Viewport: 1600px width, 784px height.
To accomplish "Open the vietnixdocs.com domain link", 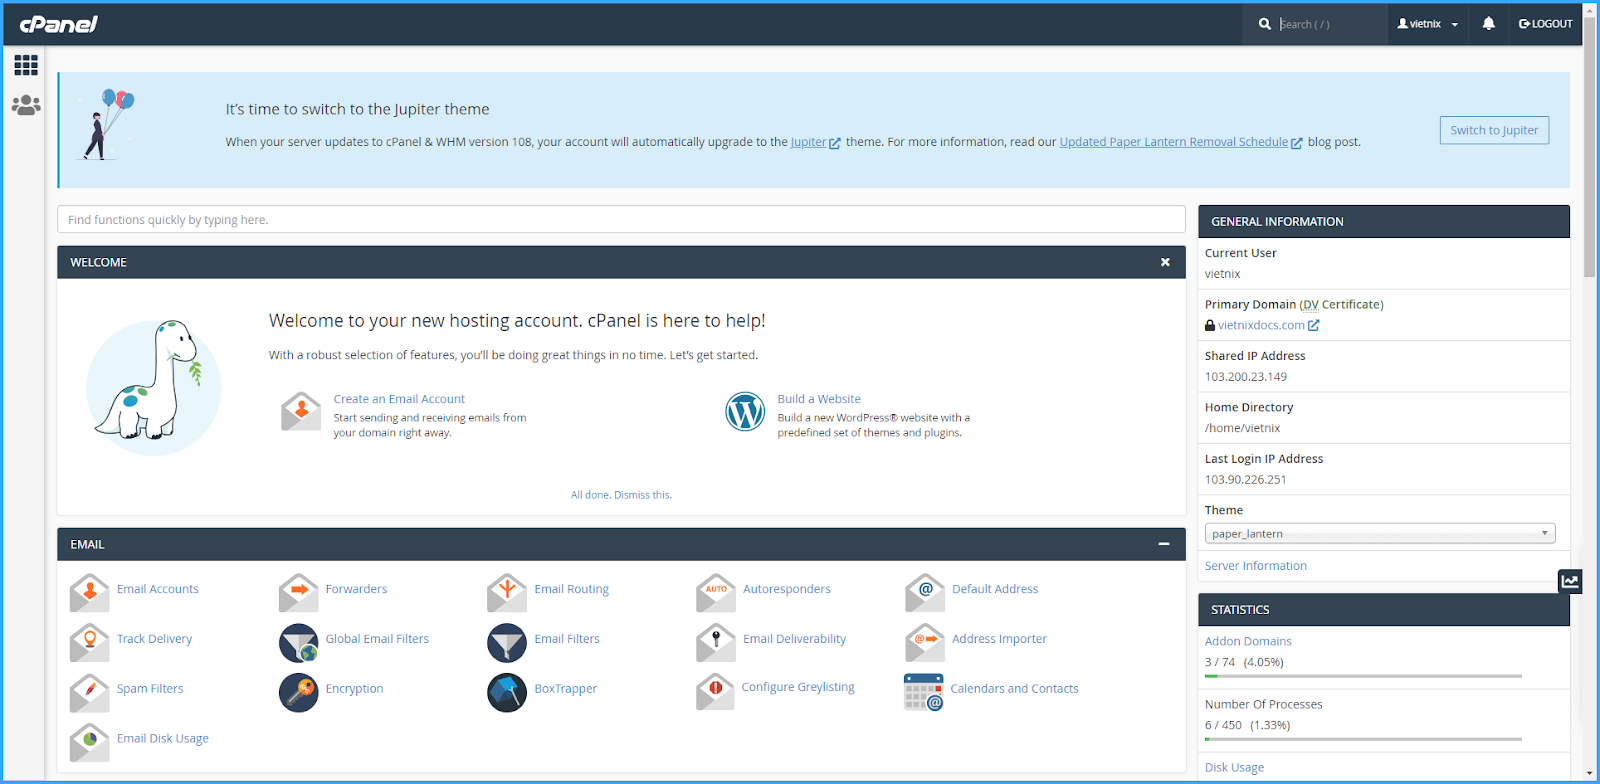I will click(x=1268, y=325).
